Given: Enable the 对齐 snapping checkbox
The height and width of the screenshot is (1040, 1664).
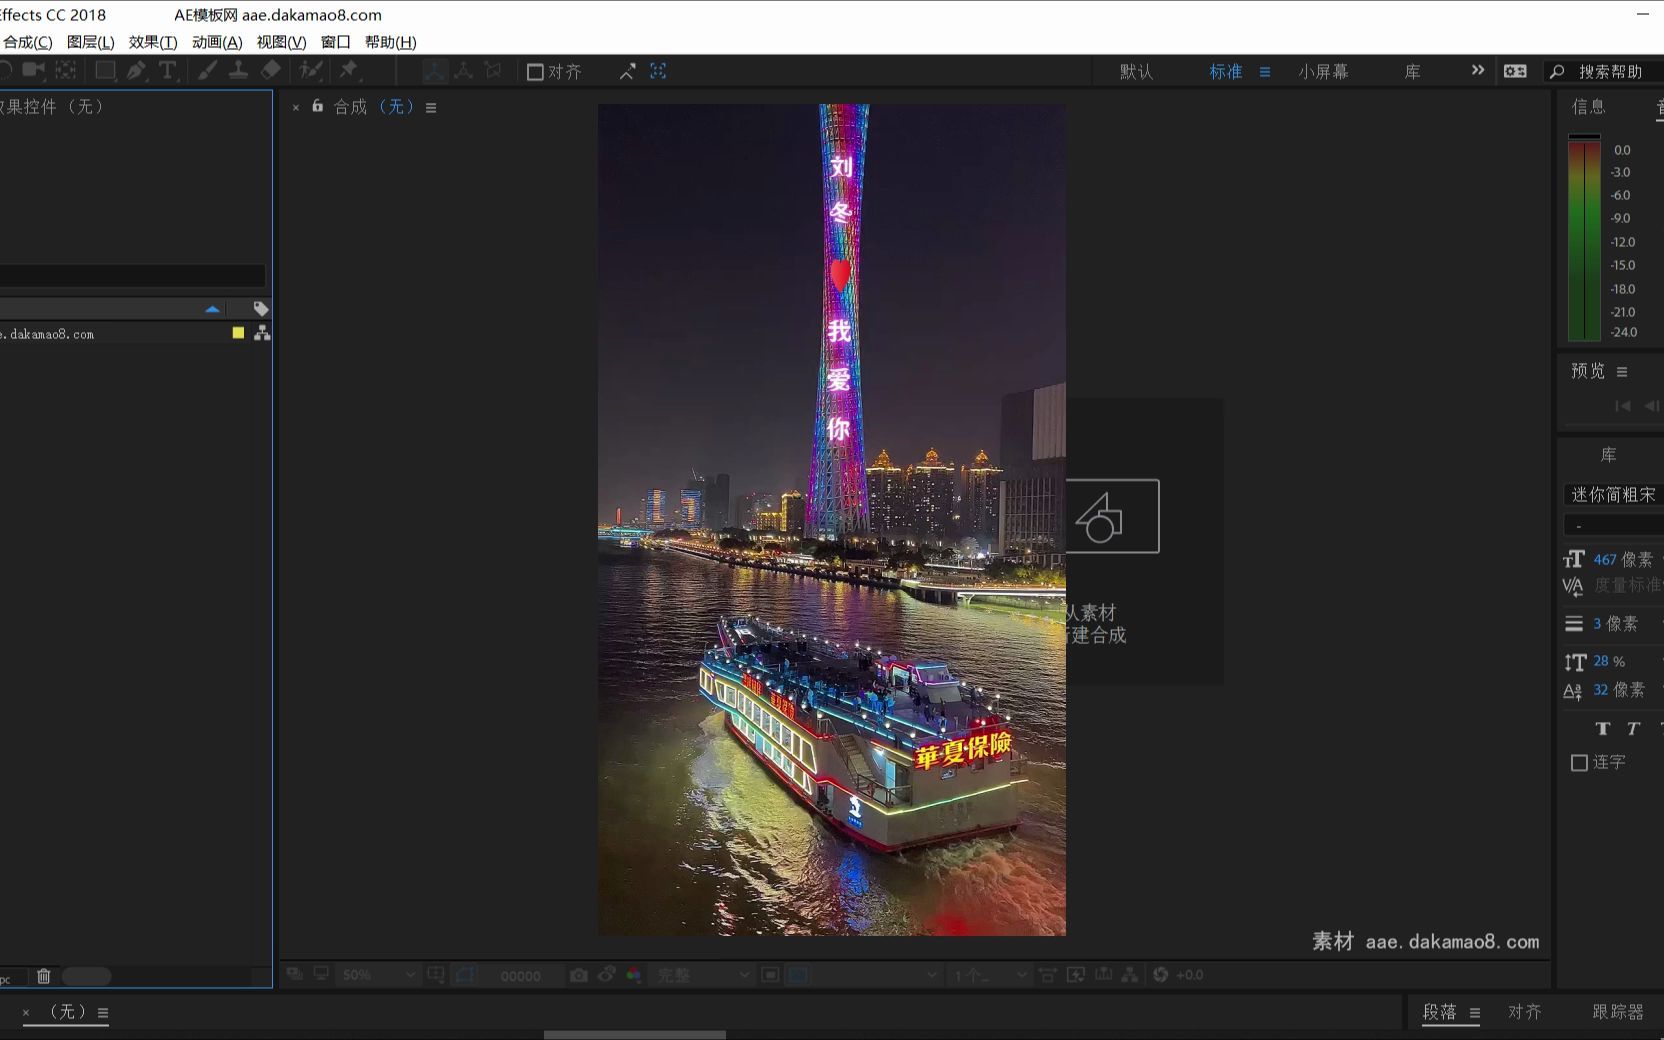Looking at the screenshot, I should 535,72.
